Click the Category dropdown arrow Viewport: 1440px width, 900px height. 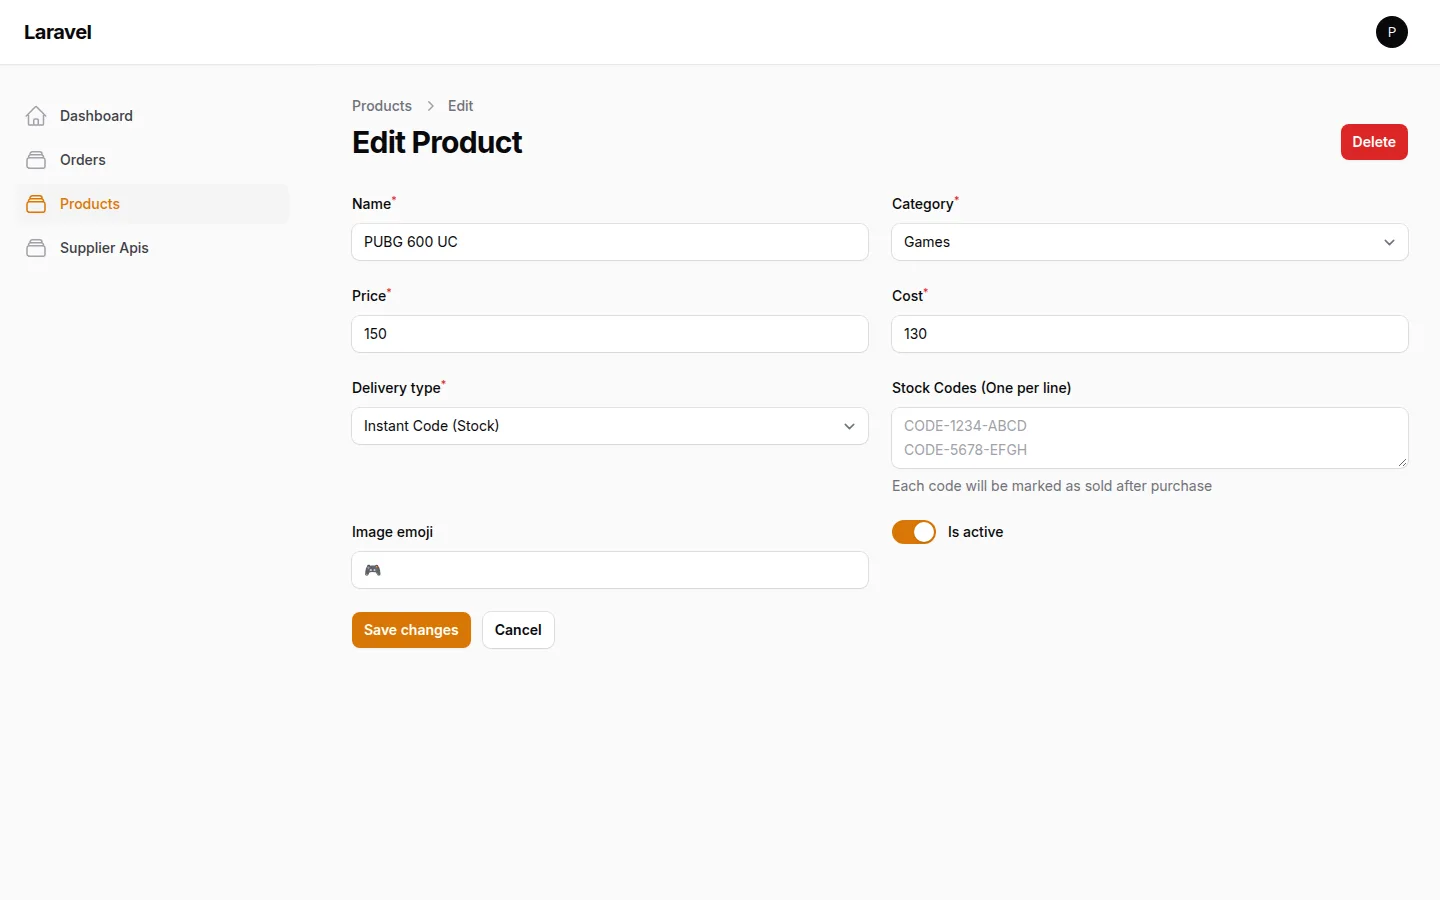[x=1389, y=242]
